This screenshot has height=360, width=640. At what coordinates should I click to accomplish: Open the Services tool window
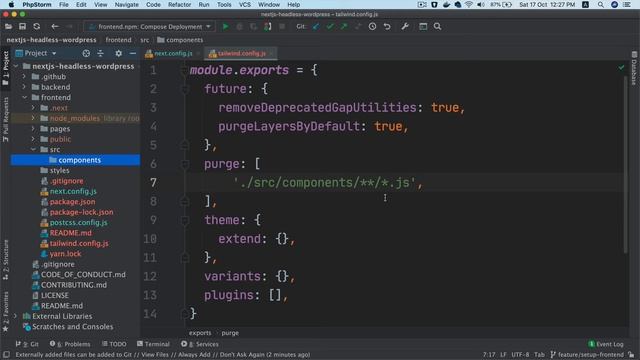(x=200, y=344)
